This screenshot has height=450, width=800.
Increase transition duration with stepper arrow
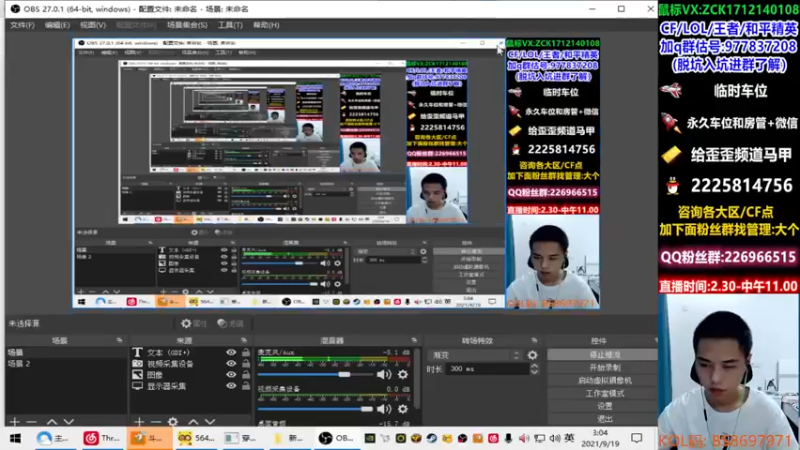pyautogui.click(x=534, y=365)
